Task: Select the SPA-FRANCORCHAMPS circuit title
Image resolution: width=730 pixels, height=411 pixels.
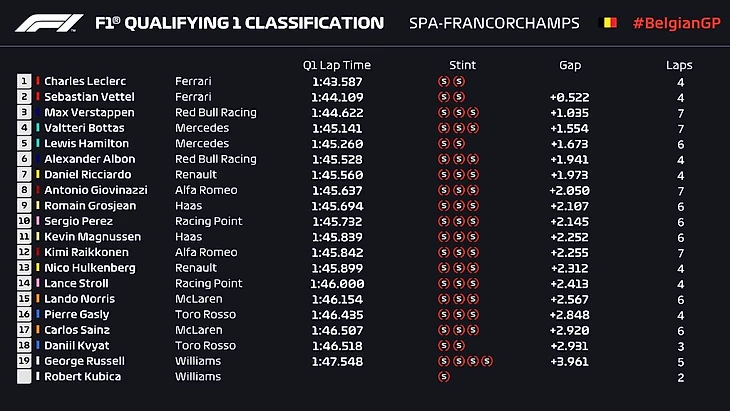Action: (x=496, y=23)
